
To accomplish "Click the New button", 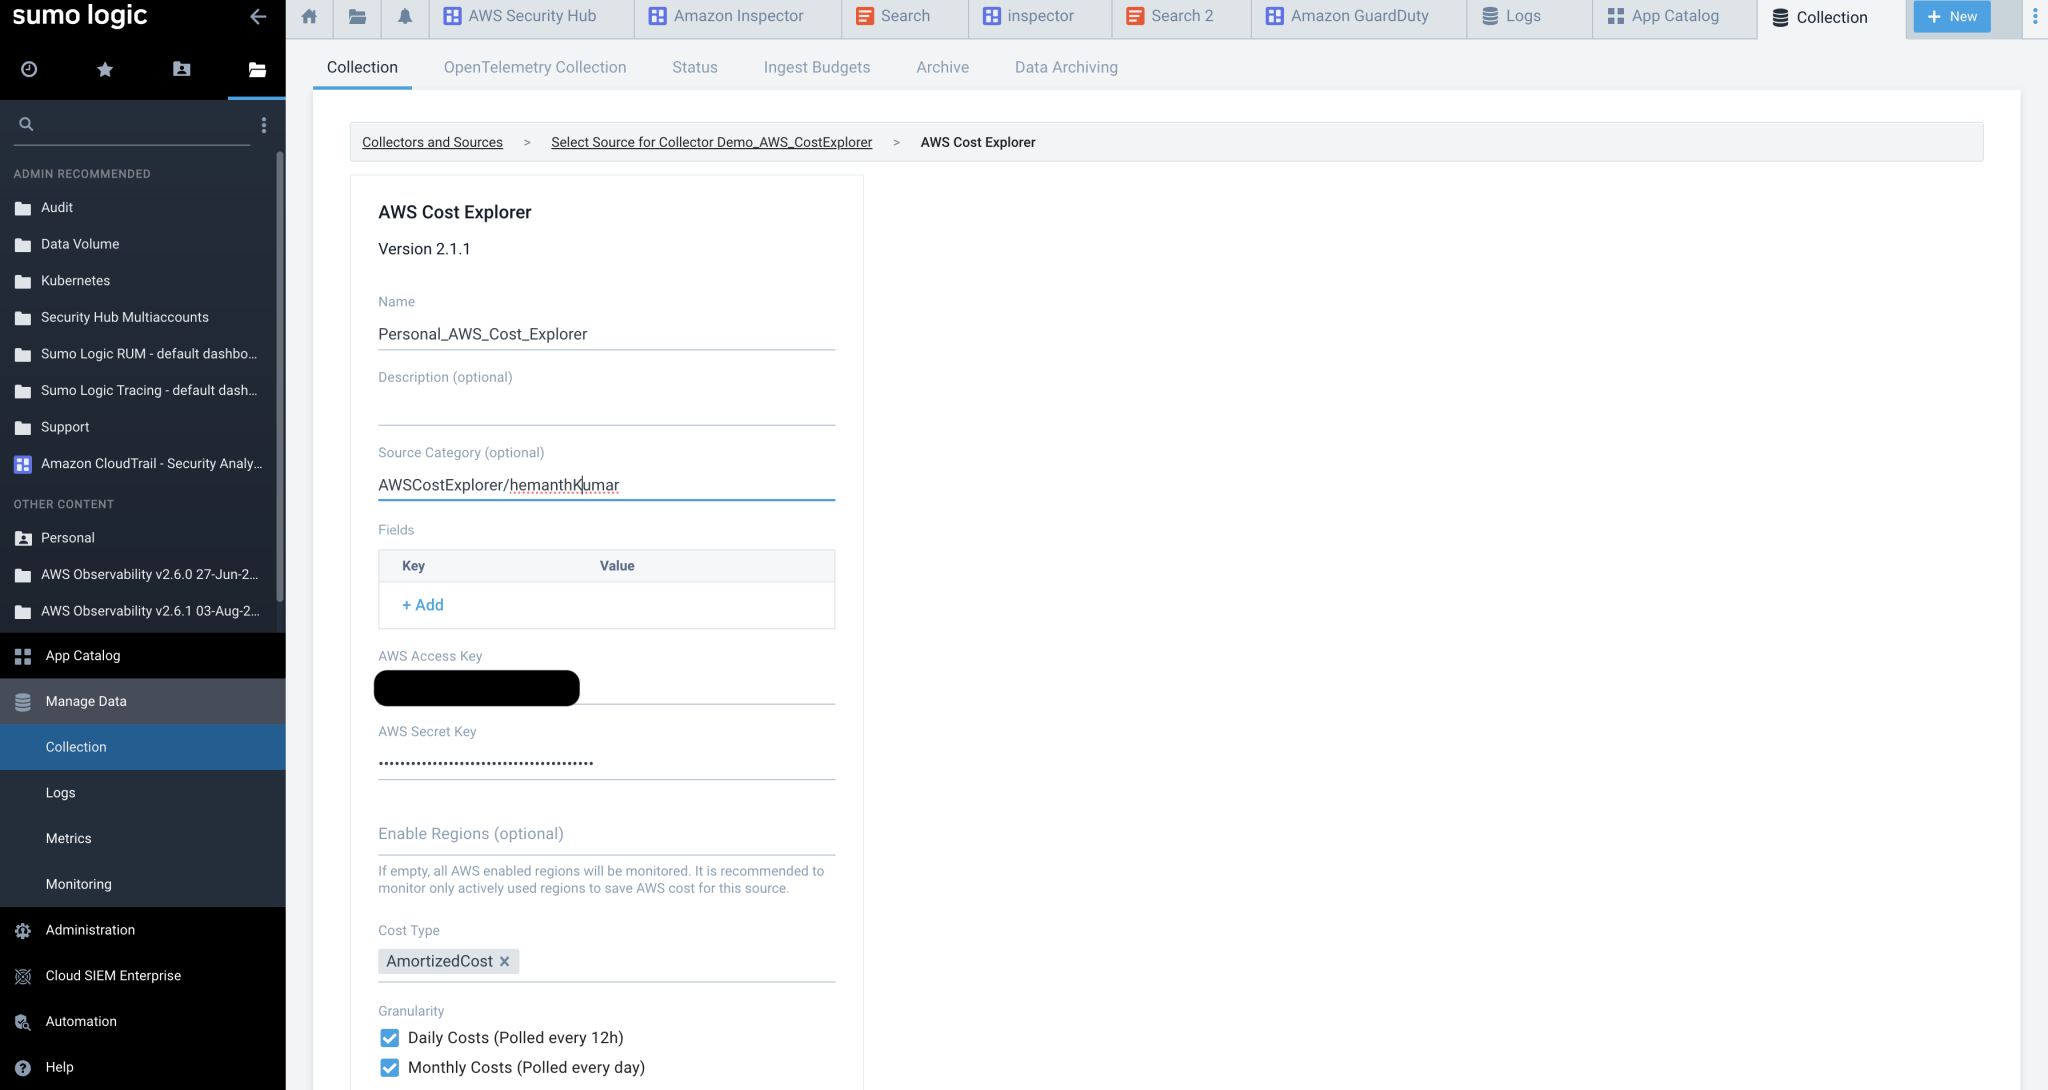I will tap(1952, 17).
